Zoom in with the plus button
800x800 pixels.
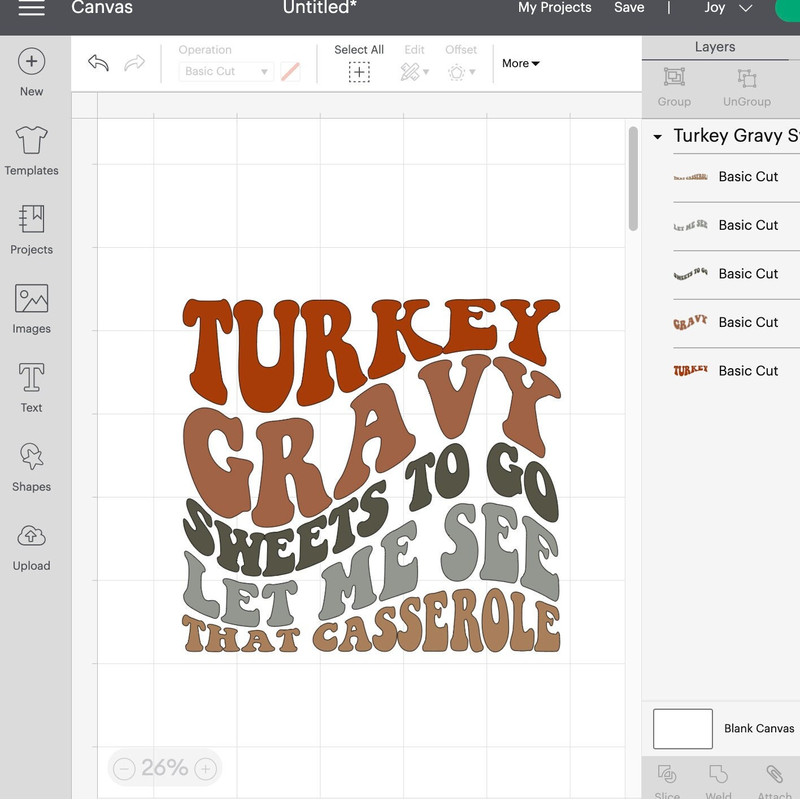(x=205, y=769)
